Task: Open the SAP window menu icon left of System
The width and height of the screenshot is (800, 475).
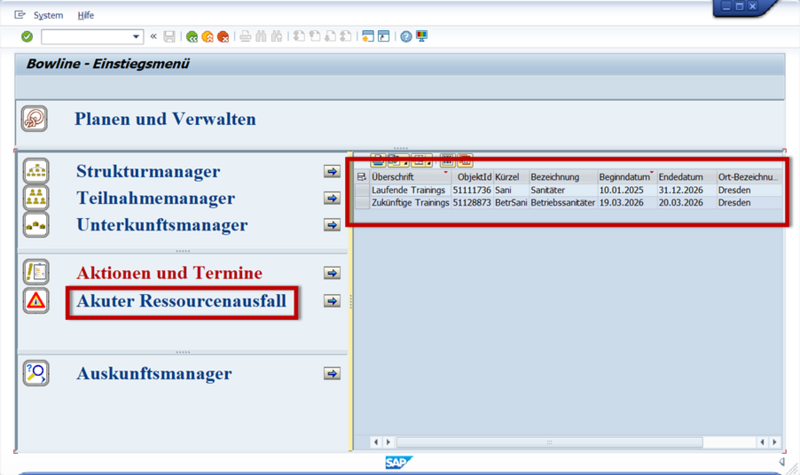Action: pyautogui.click(x=20, y=15)
